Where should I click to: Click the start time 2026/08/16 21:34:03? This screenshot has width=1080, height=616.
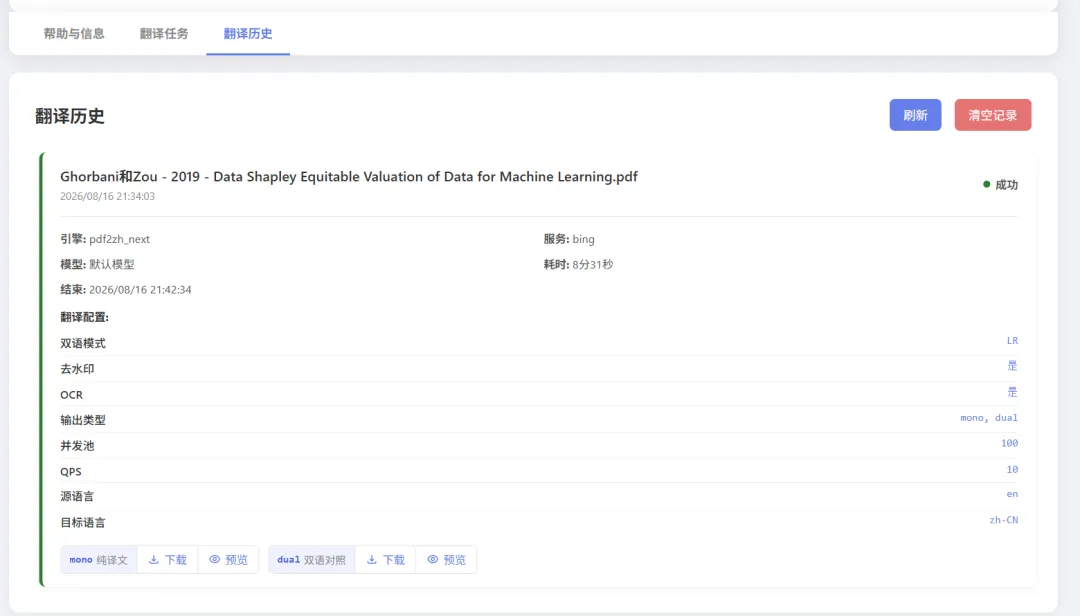click(107, 196)
